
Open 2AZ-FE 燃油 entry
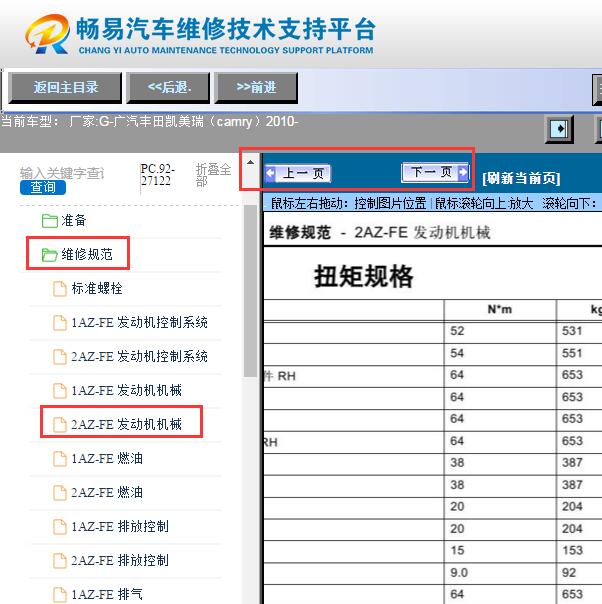tap(107, 492)
